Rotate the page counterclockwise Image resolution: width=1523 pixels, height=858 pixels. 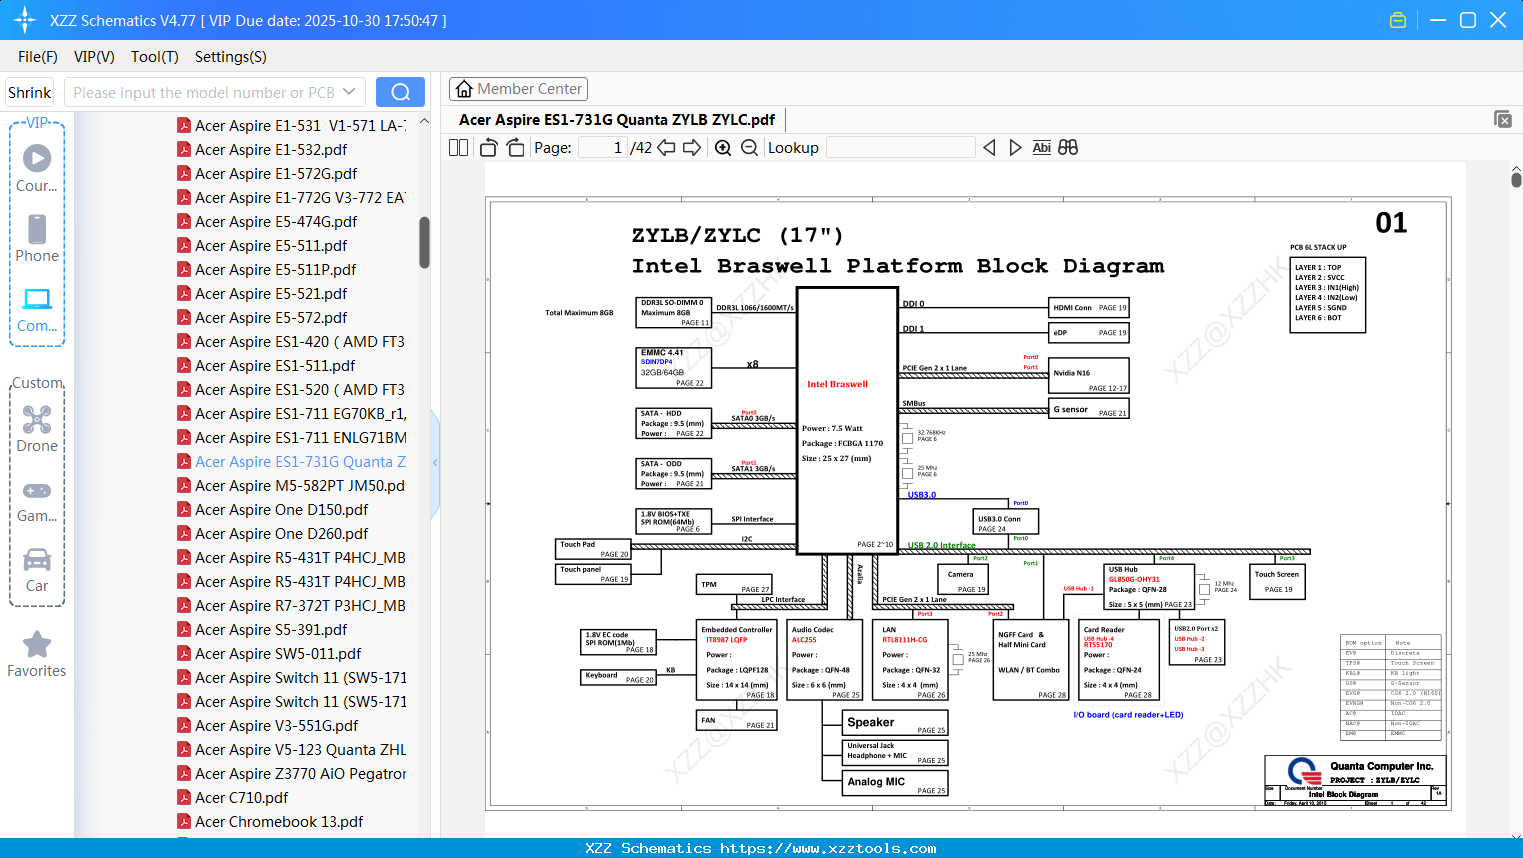click(489, 148)
